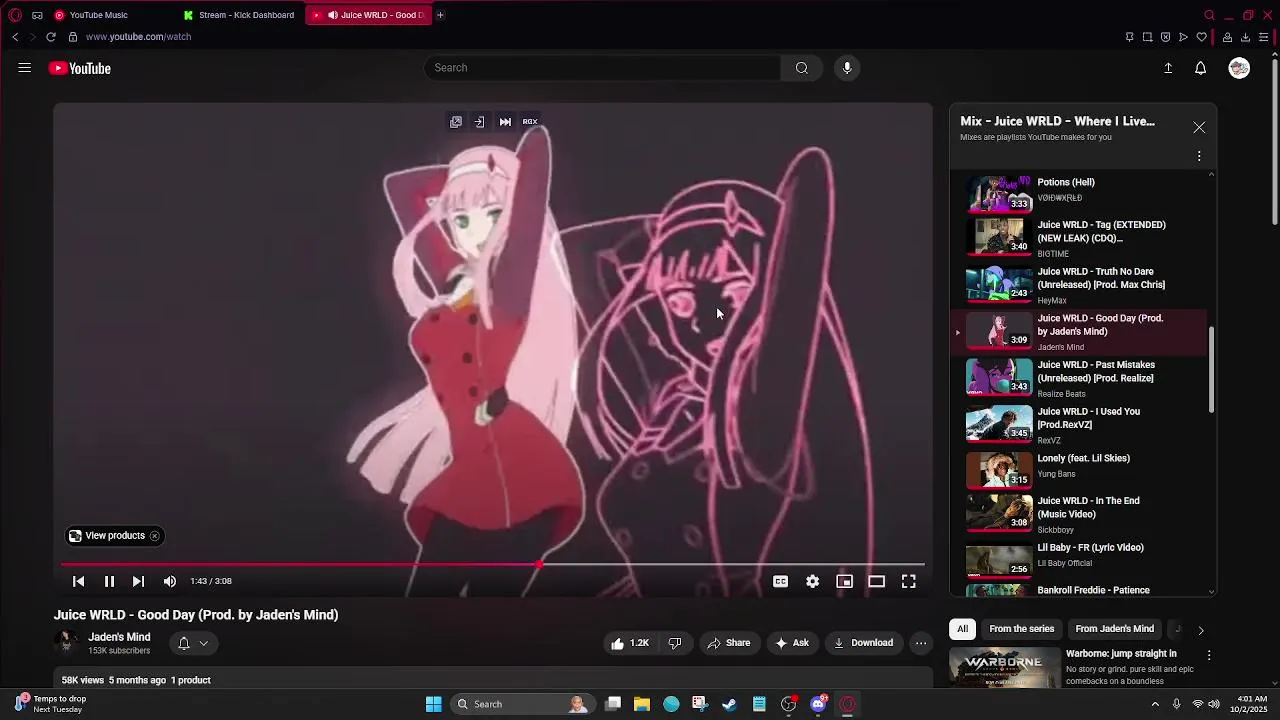The width and height of the screenshot is (1280, 720).
Task: Like this video (1.2K)
Action: [x=630, y=643]
